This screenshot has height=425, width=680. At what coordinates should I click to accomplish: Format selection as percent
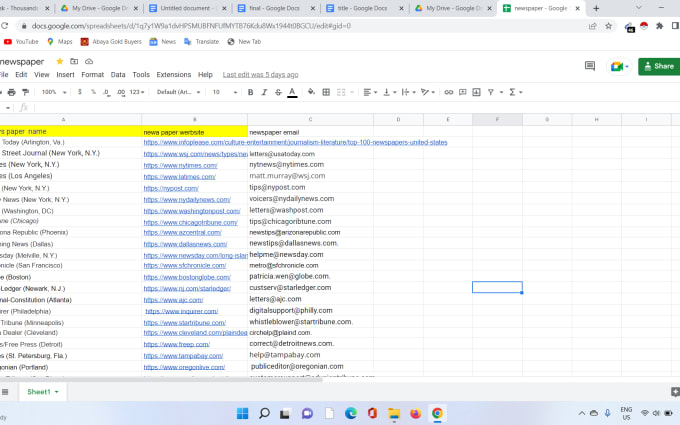coord(93,92)
